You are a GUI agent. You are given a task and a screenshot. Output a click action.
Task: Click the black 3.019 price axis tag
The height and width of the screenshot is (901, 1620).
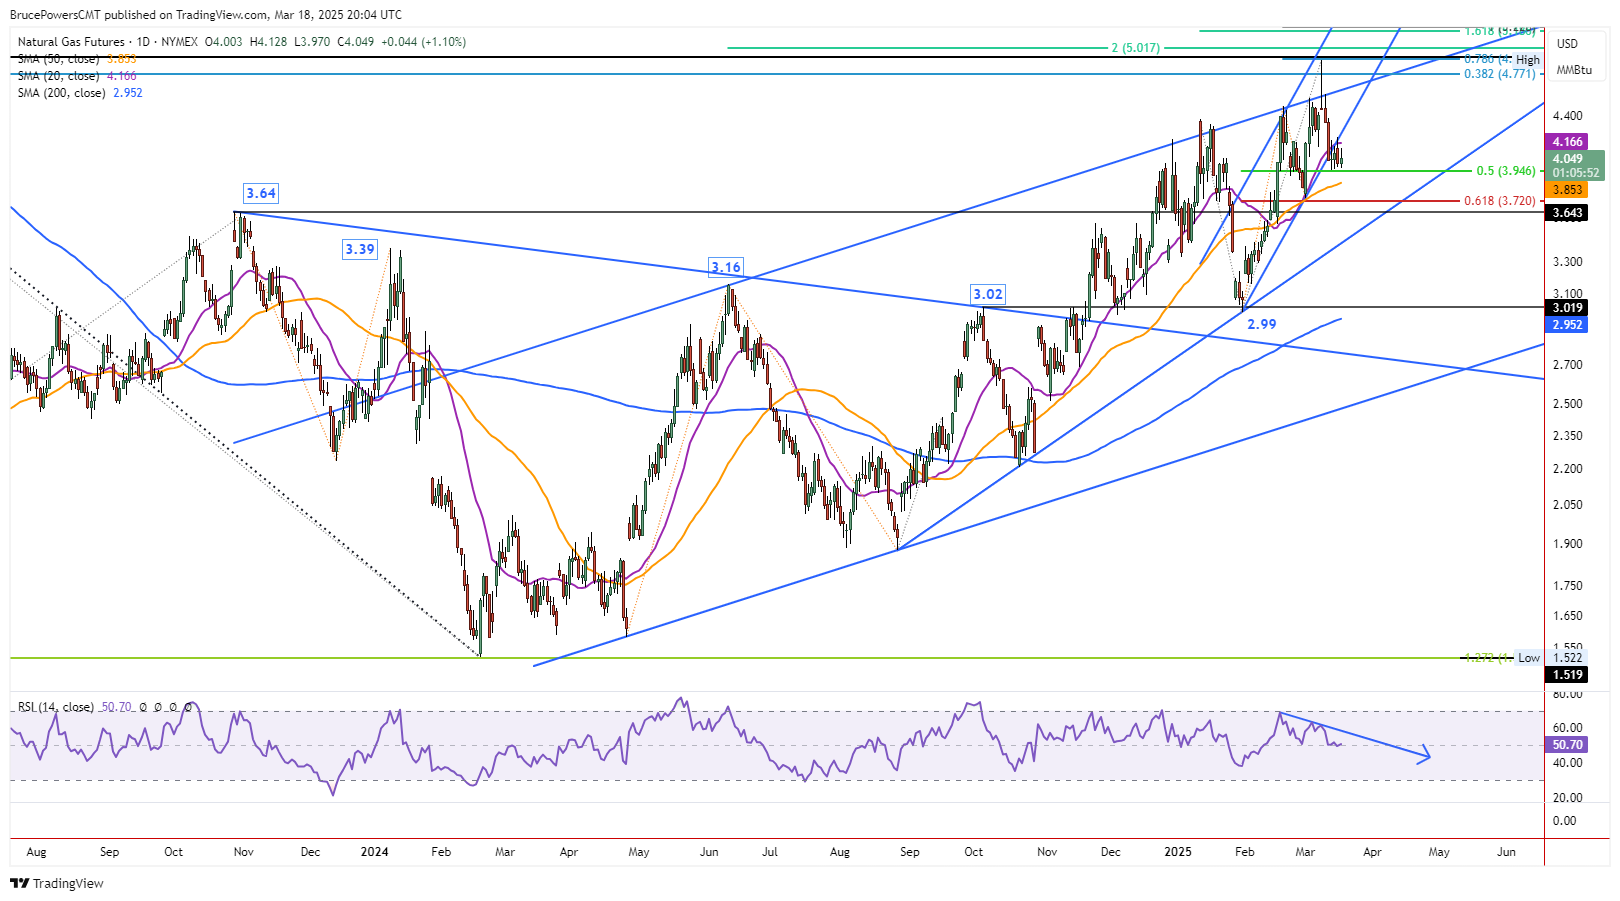1567,308
